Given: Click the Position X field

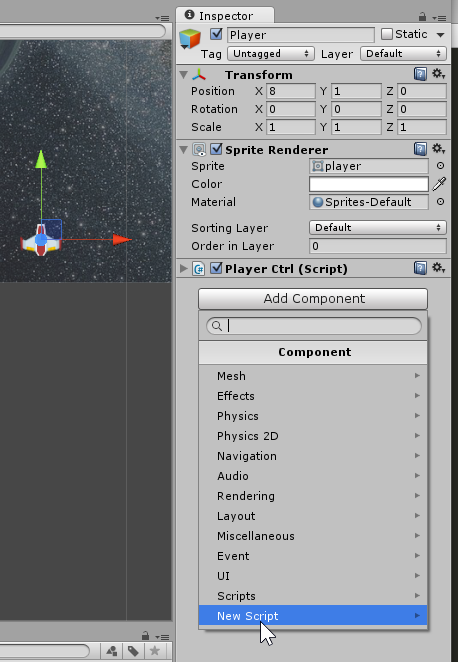Looking at the screenshot, I should click(290, 91).
